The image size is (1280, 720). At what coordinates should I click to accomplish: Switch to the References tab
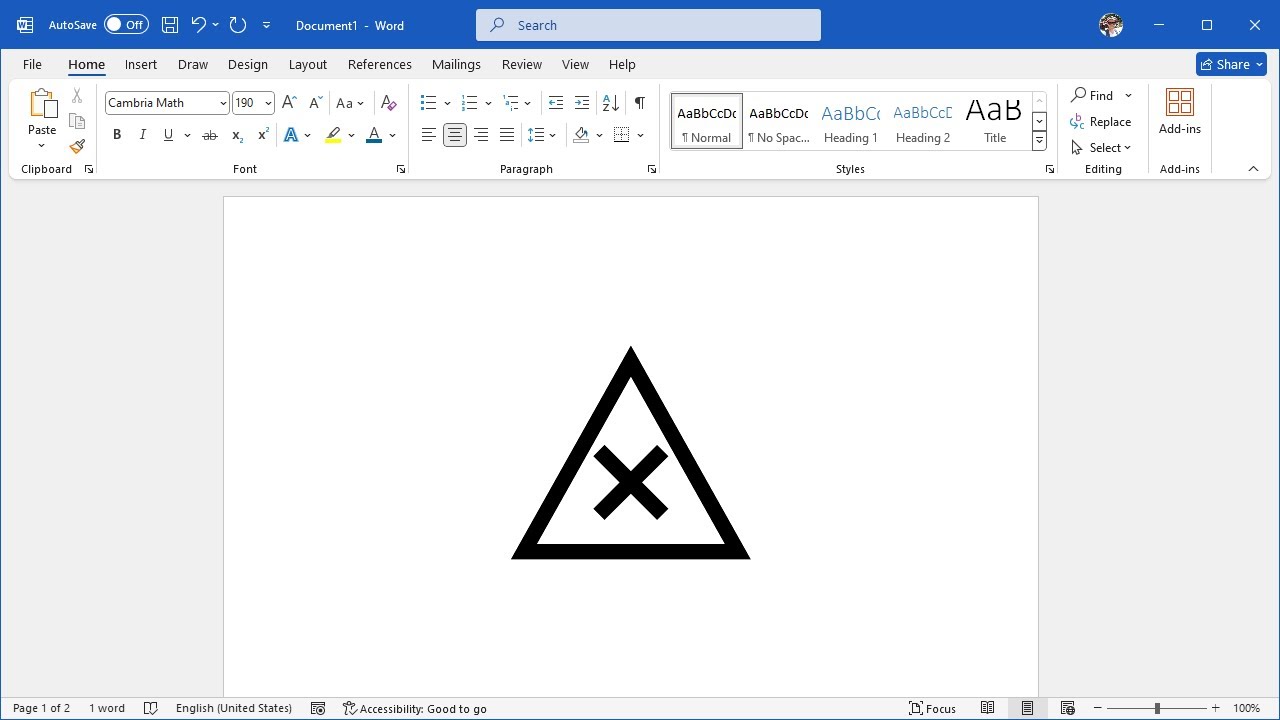[x=380, y=64]
